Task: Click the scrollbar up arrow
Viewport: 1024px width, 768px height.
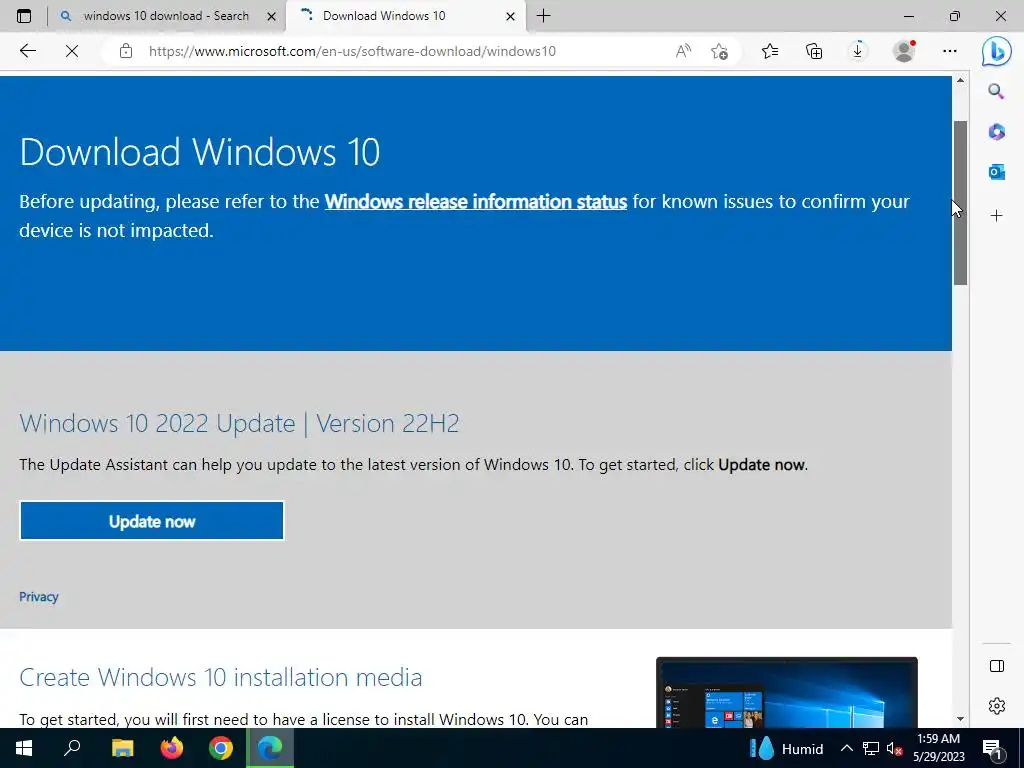Action: click(960, 80)
